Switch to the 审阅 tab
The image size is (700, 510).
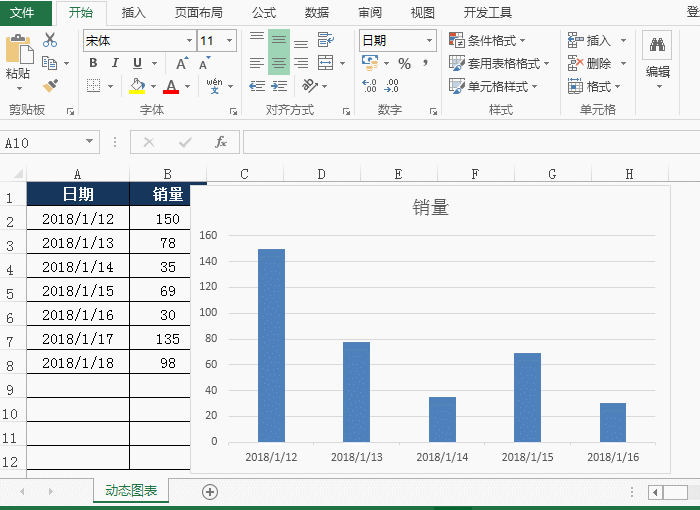click(x=370, y=13)
